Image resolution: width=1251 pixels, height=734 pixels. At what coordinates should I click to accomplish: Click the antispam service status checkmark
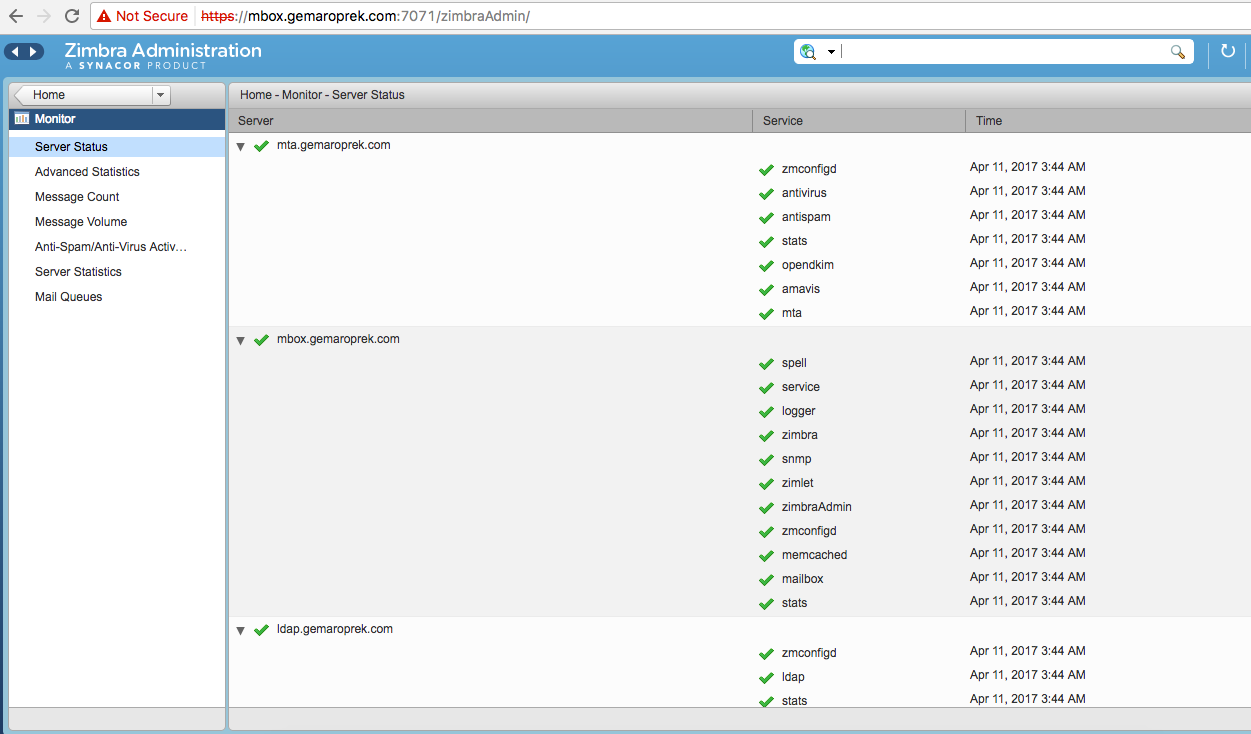click(766, 218)
